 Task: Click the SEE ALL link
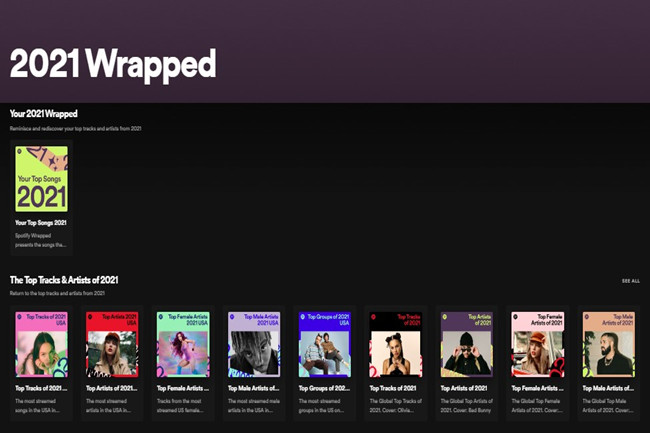(x=631, y=281)
